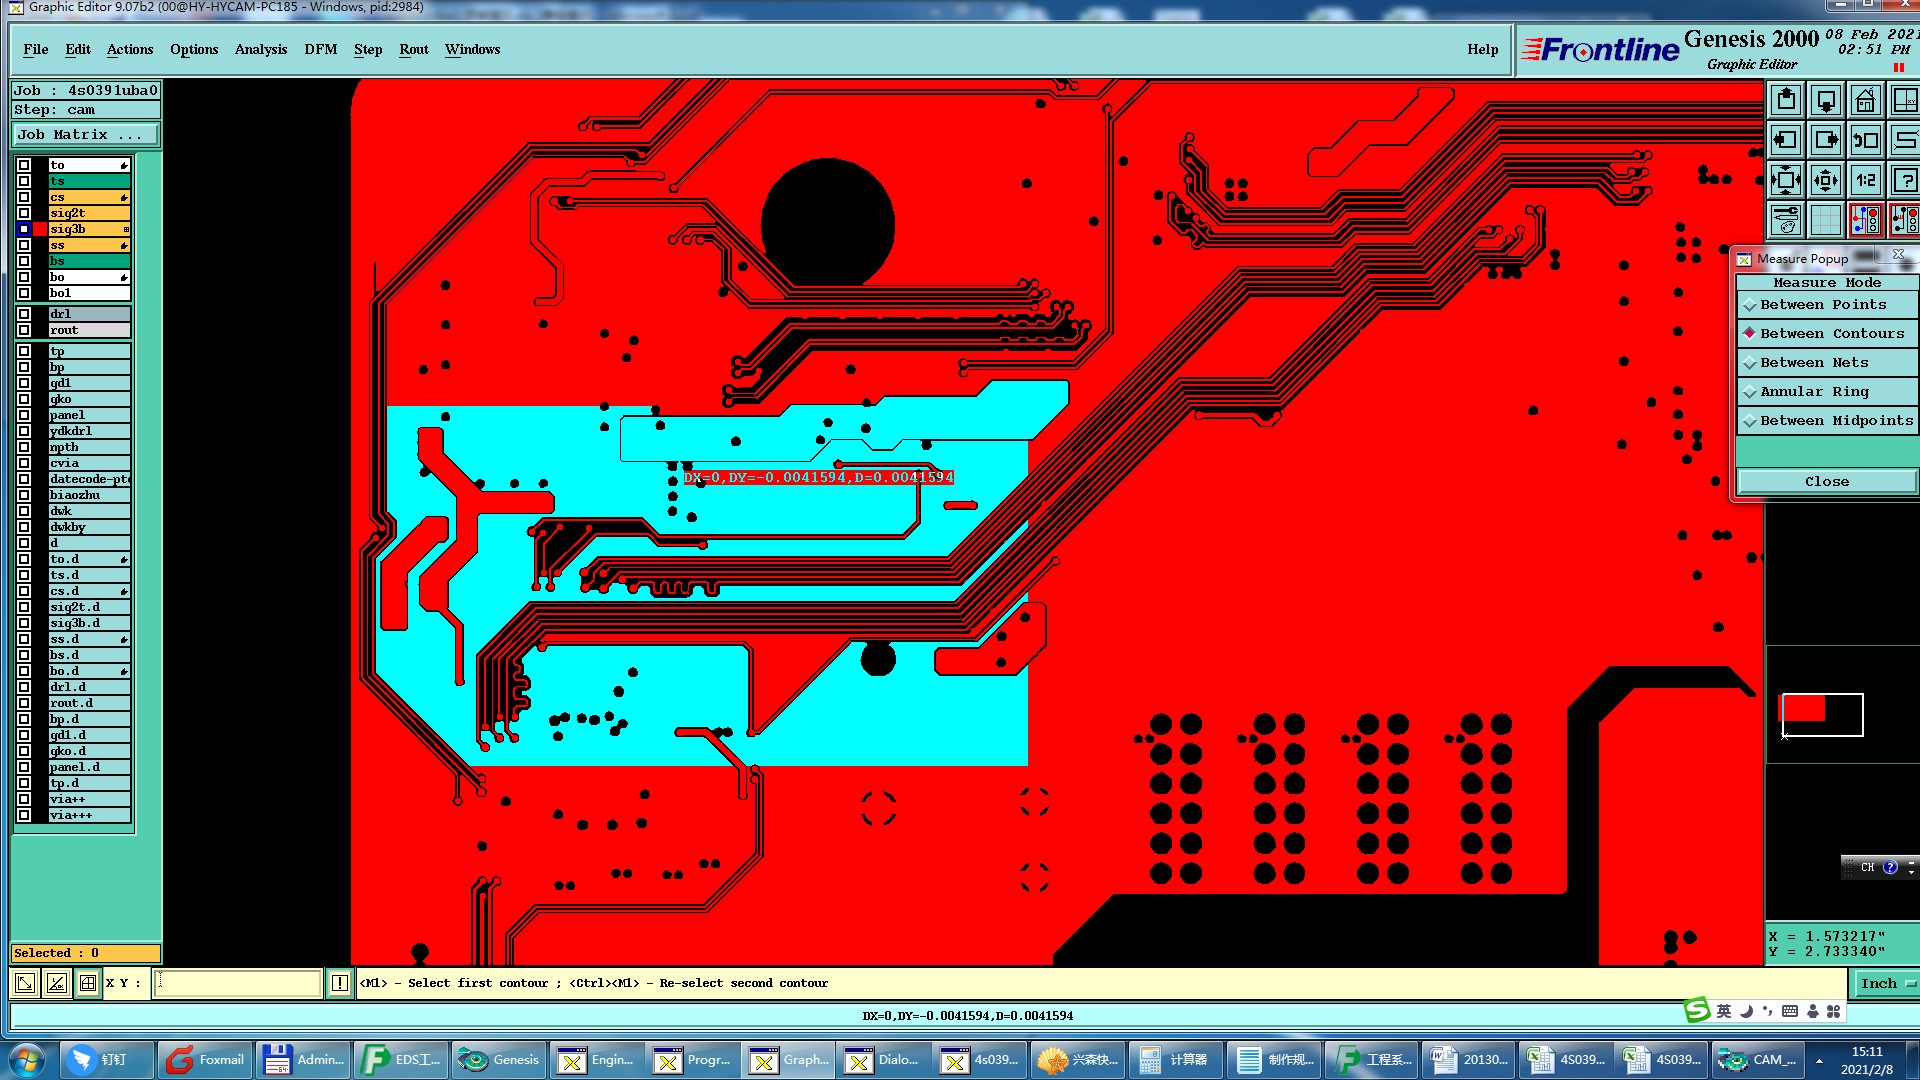Click the pan up icon

1786,101
